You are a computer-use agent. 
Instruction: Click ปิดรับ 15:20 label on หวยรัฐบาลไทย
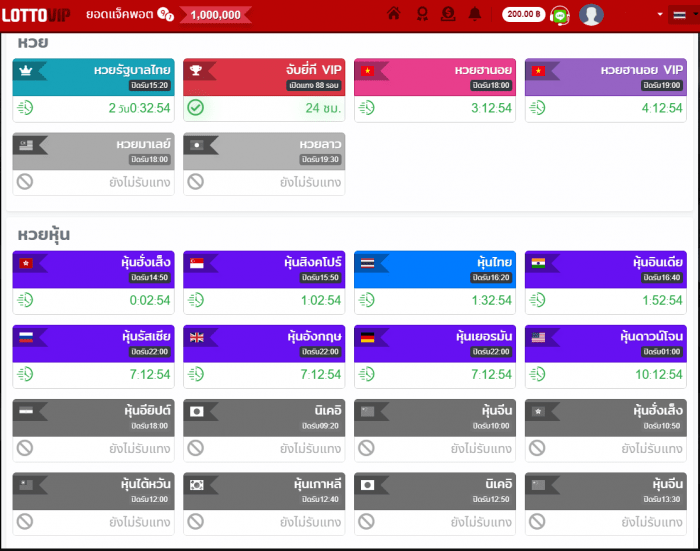point(150,85)
